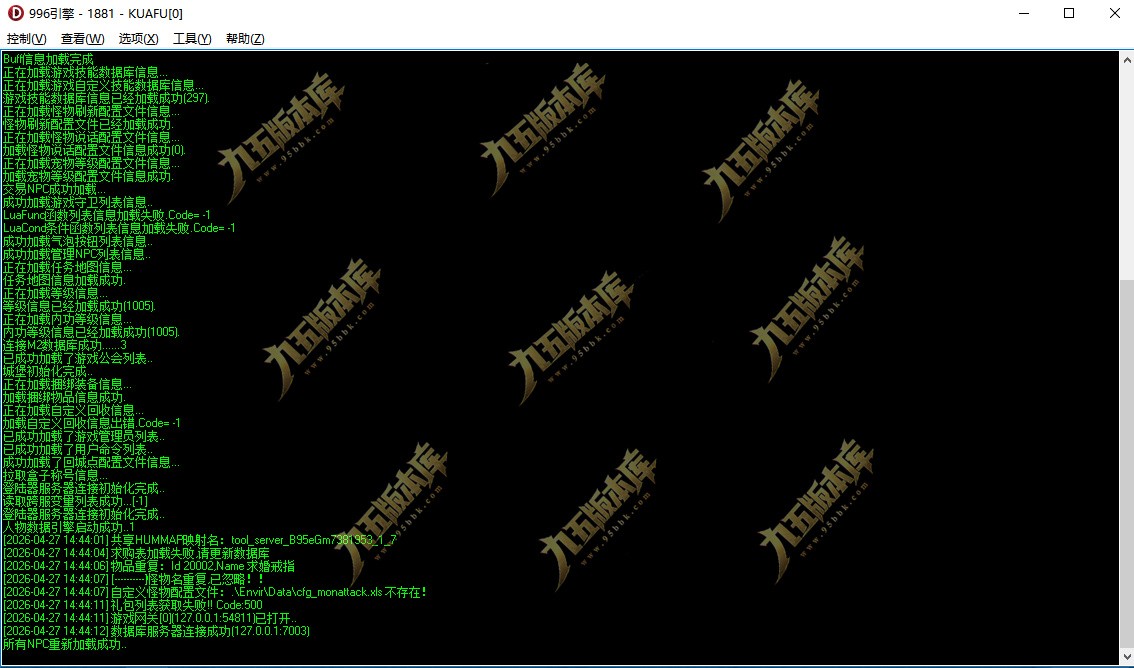1134x668 pixels.
Task: Click log line '任务地图信息加载成功.'
Action: (x=64, y=281)
